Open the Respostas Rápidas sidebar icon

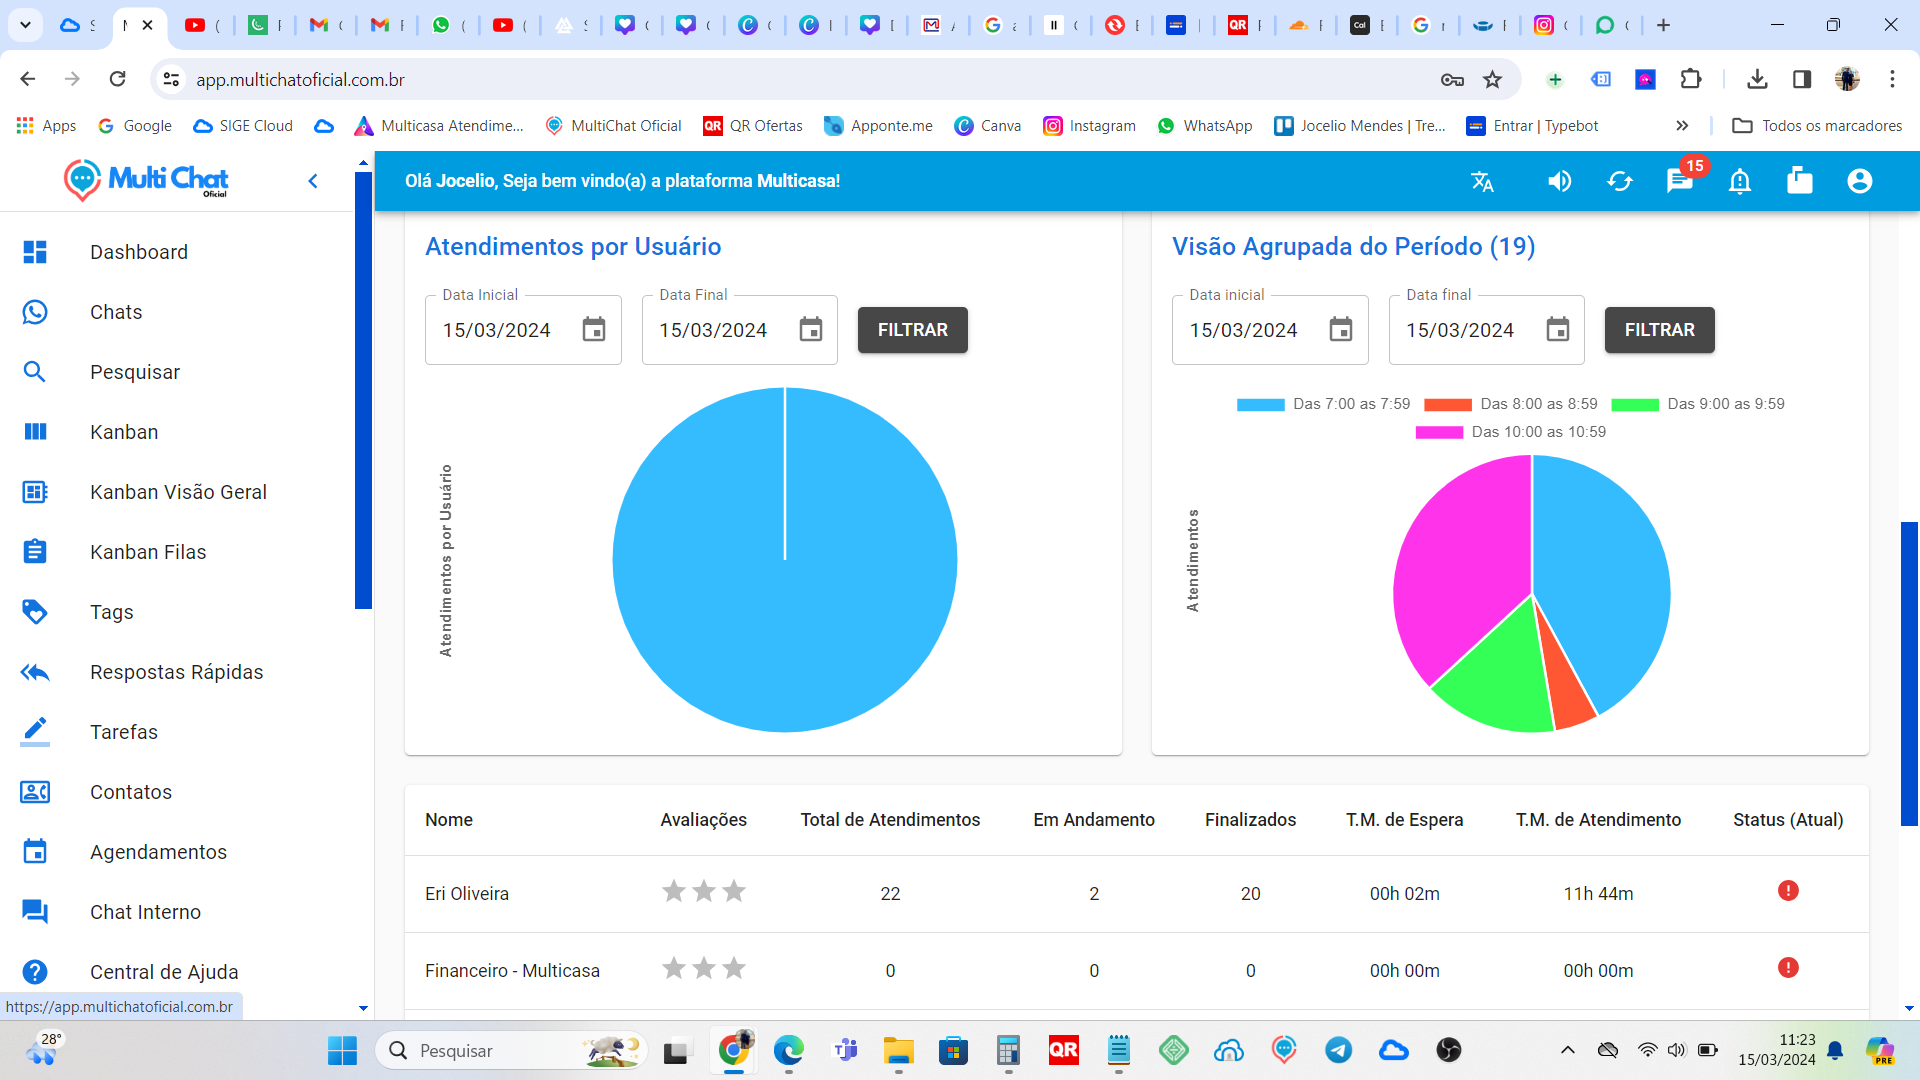35,671
